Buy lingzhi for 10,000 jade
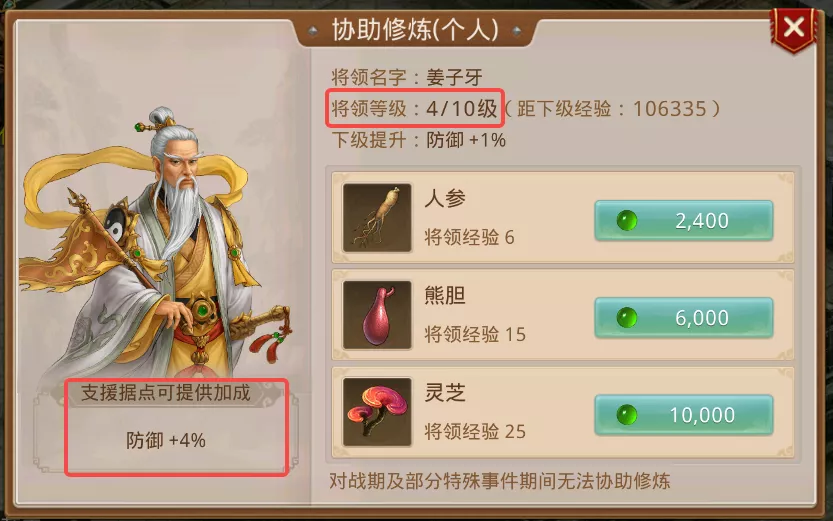Image resolution: width=833 pixels, height=521 pixels. [684, 415]
